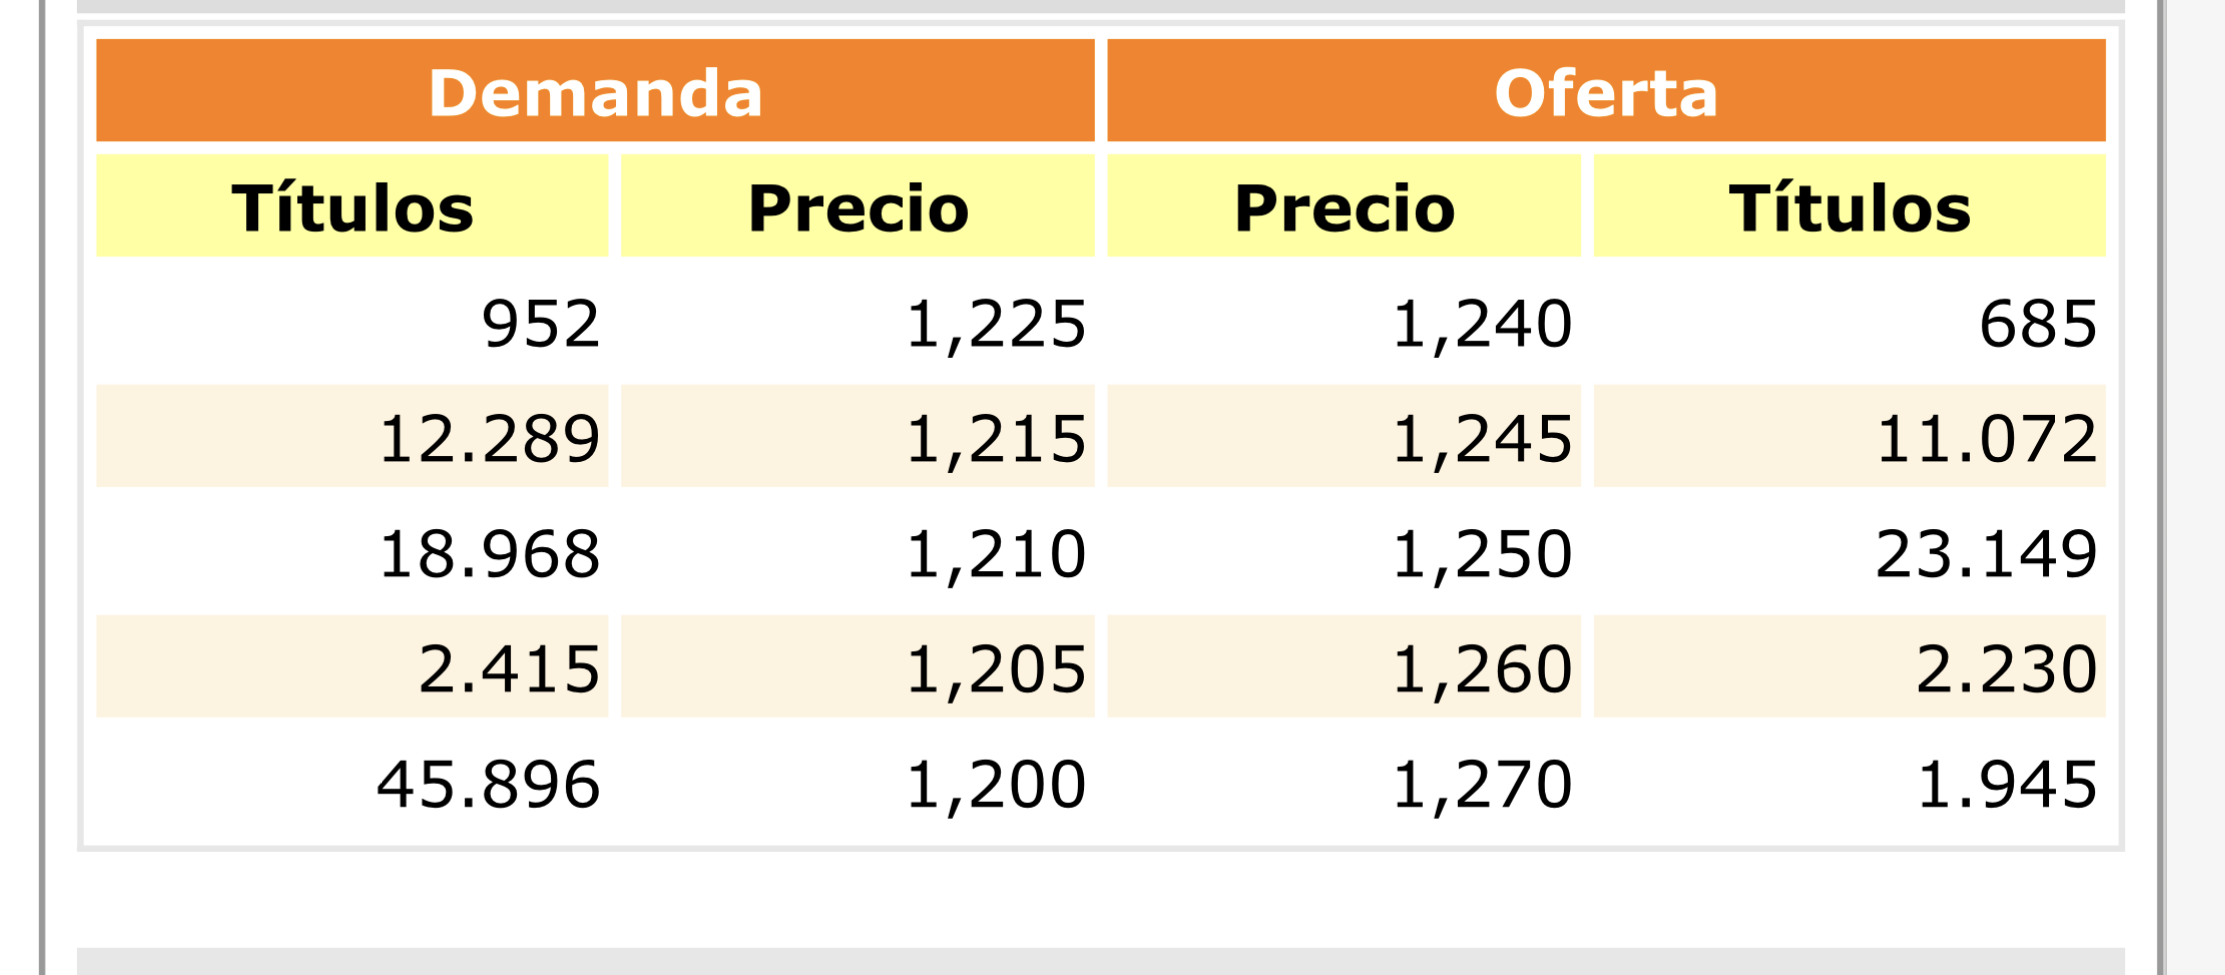This screenshot has width=2225, height=975.
Task: Click the 23.149 offer títulos cell
Action: tap(1850, 551)
